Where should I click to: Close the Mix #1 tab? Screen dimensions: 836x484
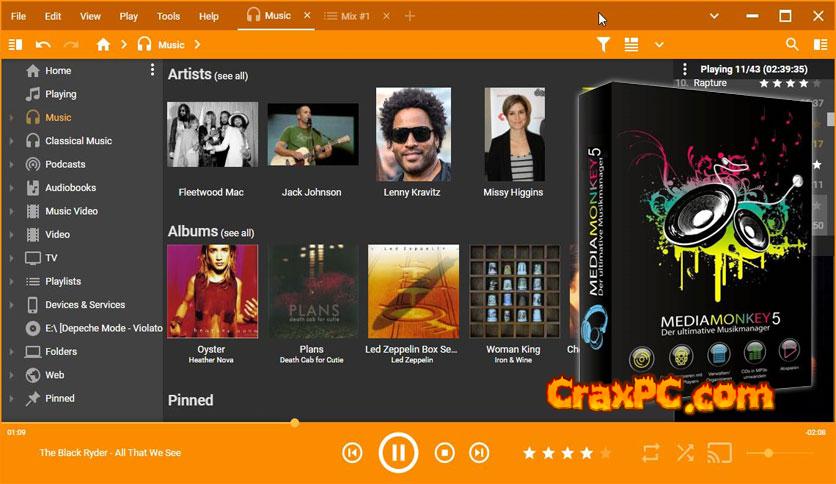387,16
